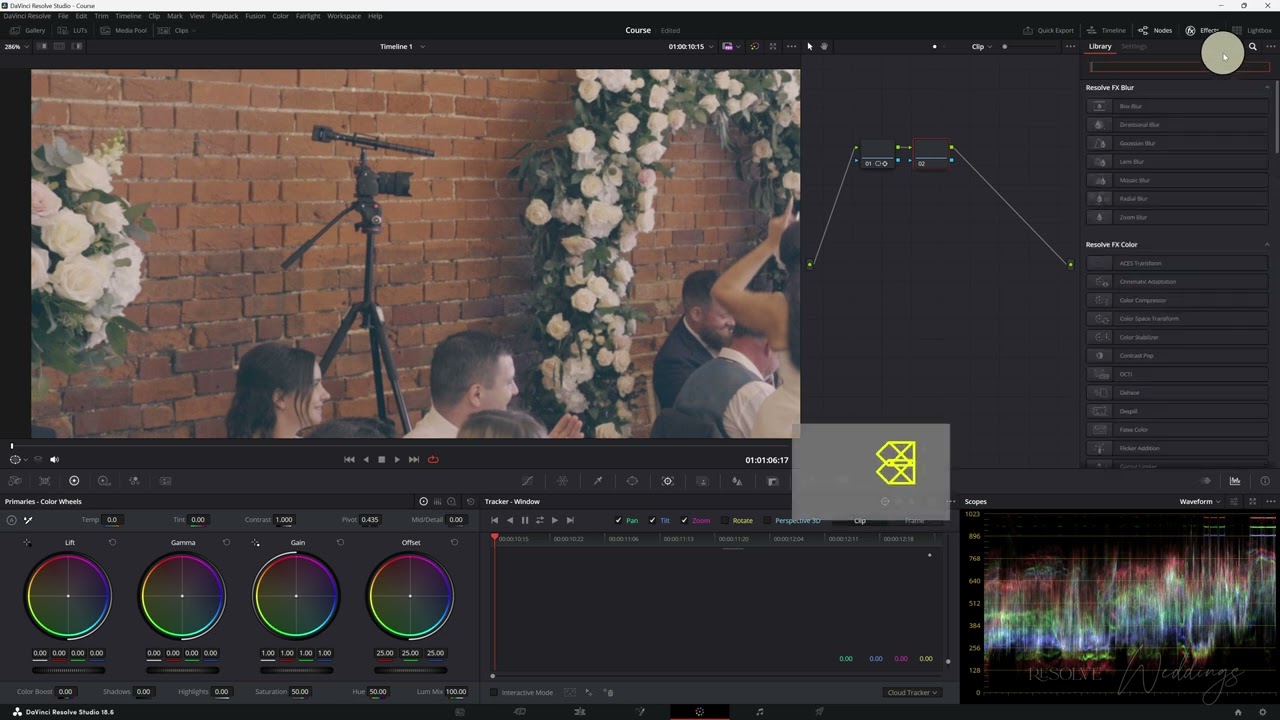This screenshot has width=1280, height=720.
Task: Reset Lift color wheel
Action: pyautogui.click(x=112, y=543)
